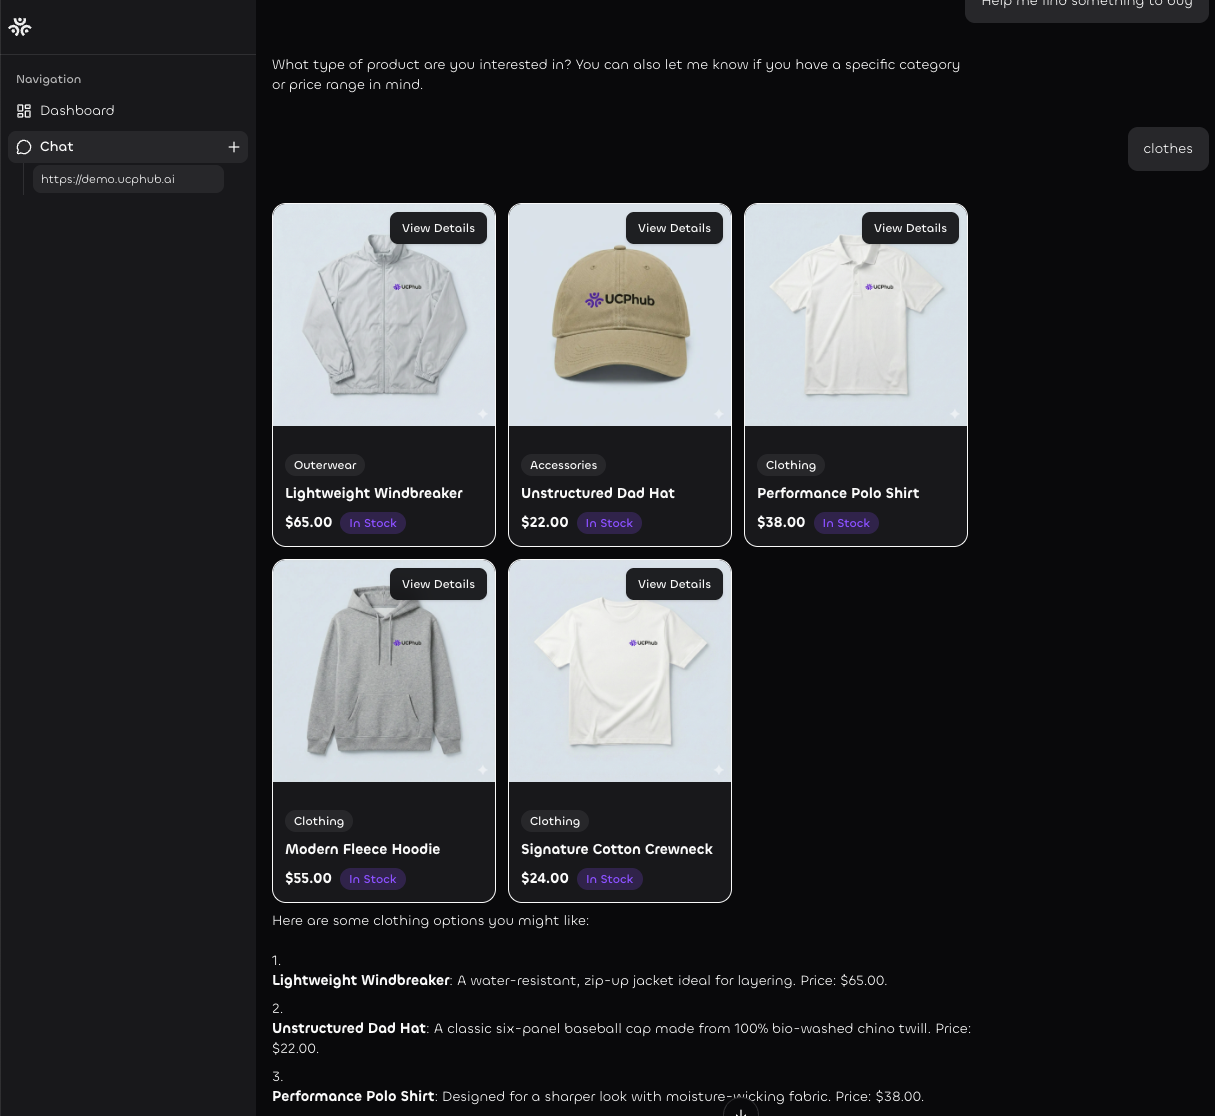Viewport: 1215px width, 1116px height.
Task: View Details for Signature Cotton Crewneck
Action: coord(674,584)
